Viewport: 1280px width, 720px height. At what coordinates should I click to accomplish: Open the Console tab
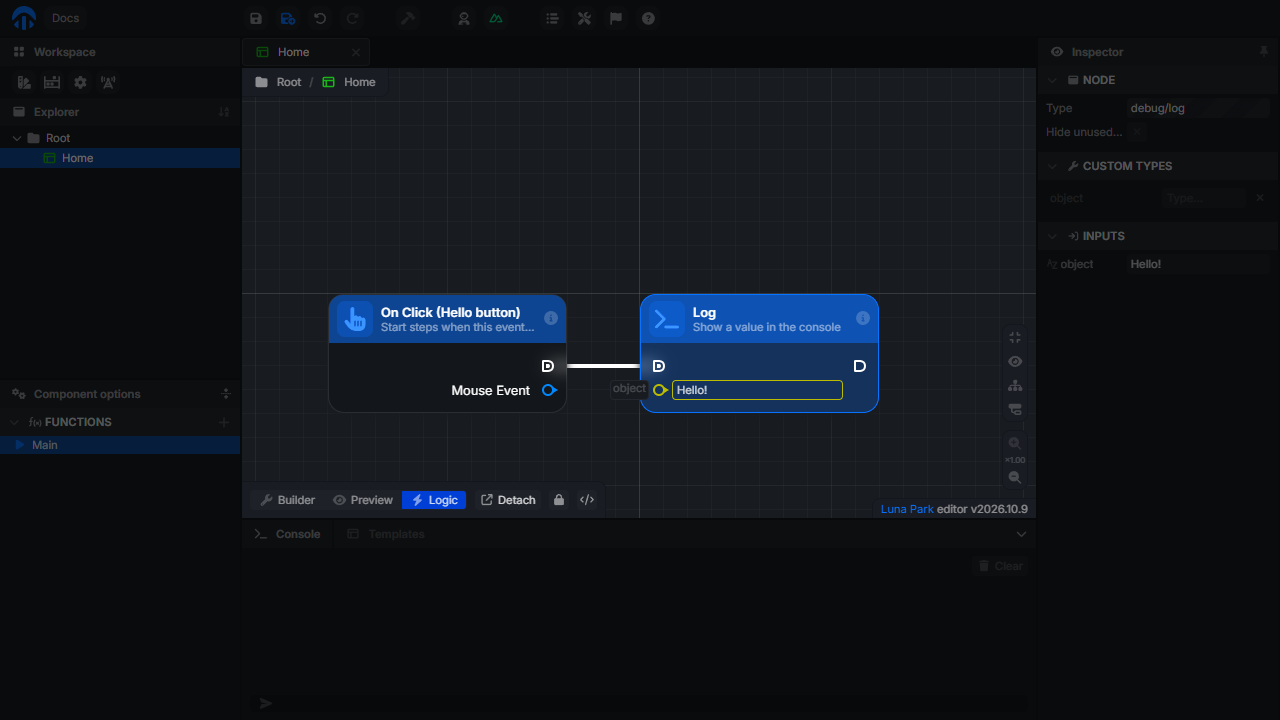[x=287, y=534]
